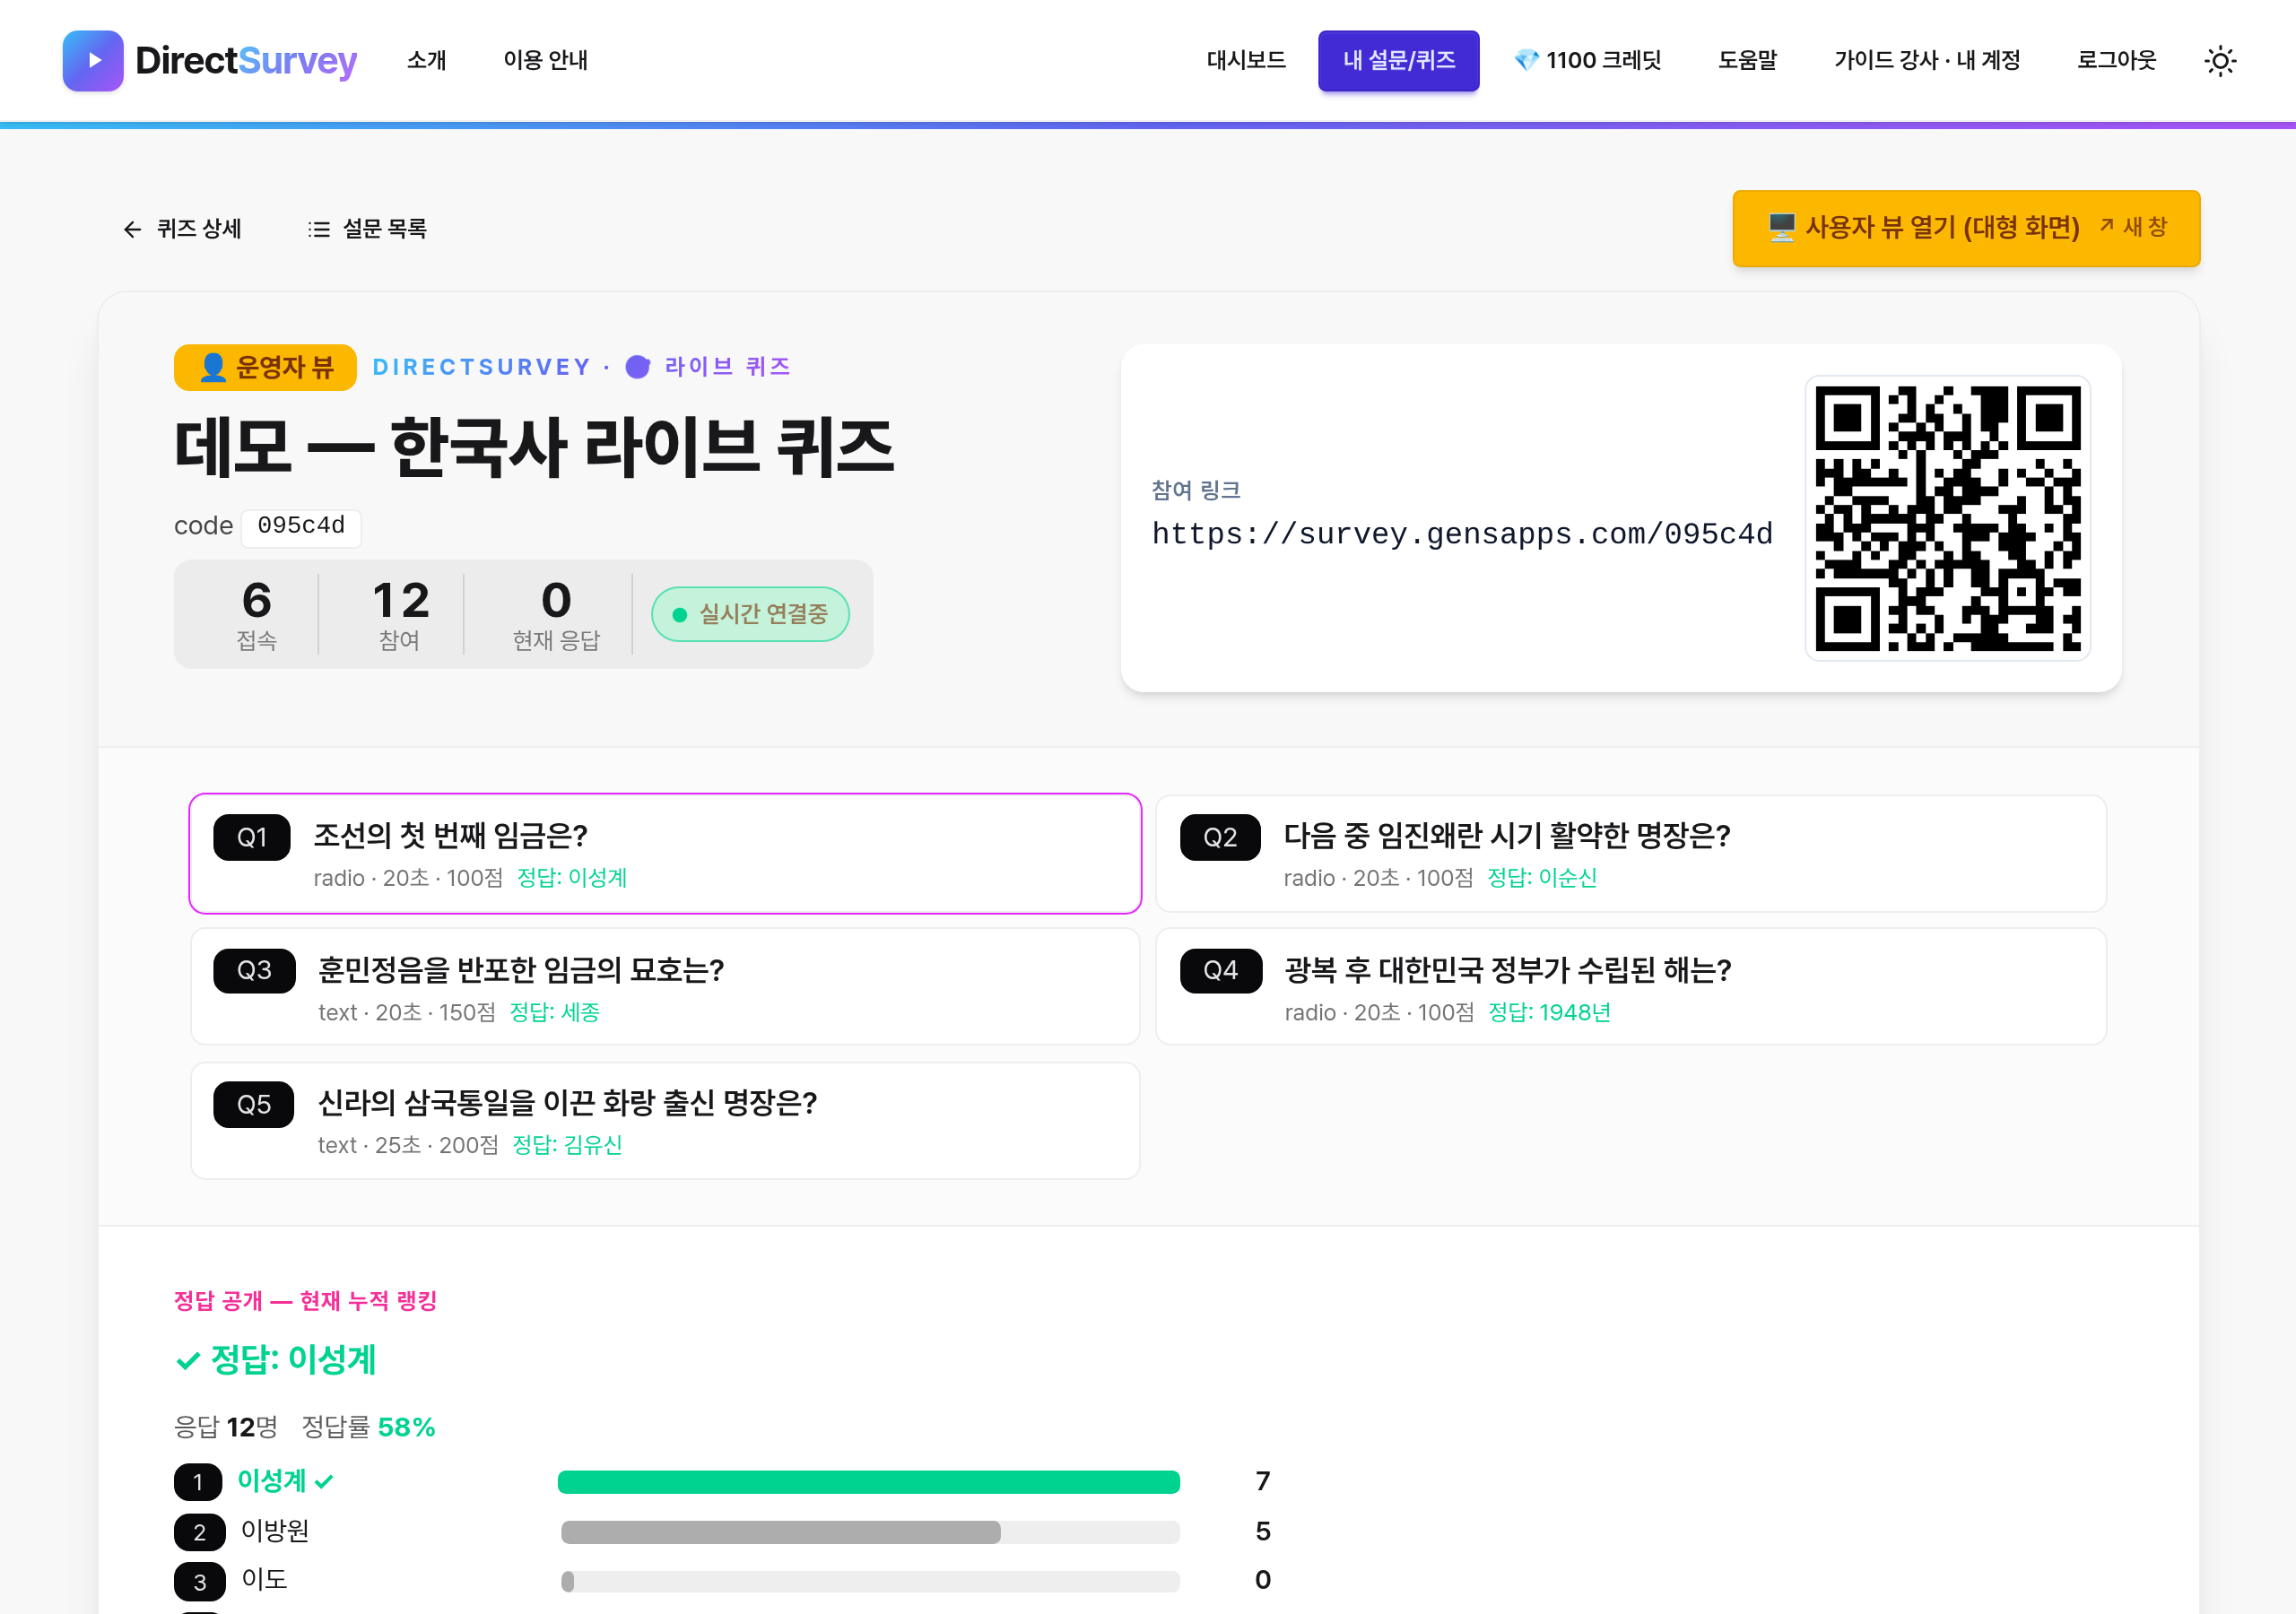Click the Q1 badge
The width and height of the screenshot is (2296, 1614).
(251, 837)
